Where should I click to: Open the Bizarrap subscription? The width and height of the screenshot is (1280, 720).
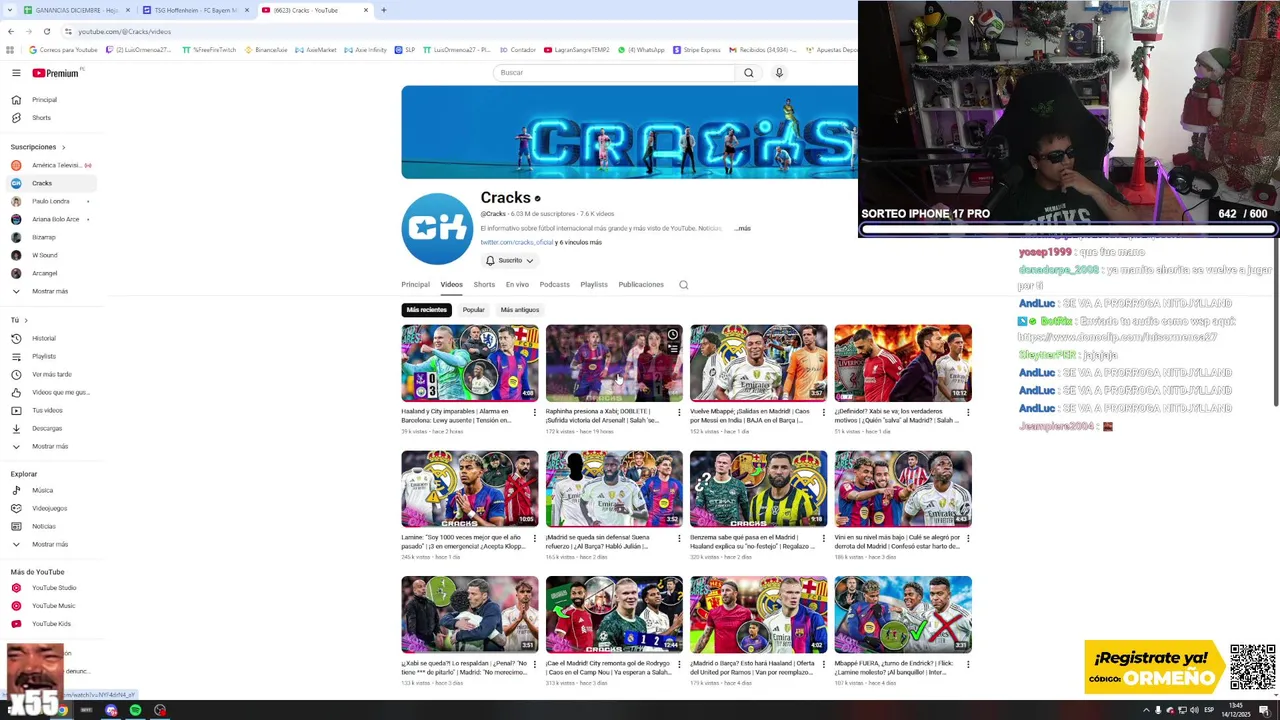pyautogui.click(x=43, y=237)
